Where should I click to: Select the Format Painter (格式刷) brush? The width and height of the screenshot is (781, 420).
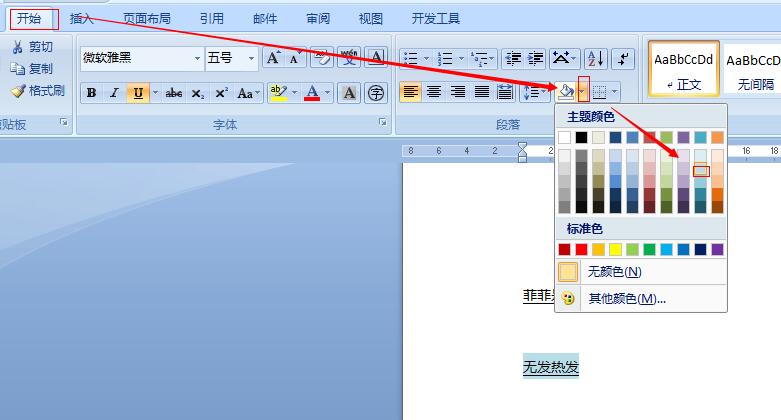pyautogui.click(x=18, y=91)
